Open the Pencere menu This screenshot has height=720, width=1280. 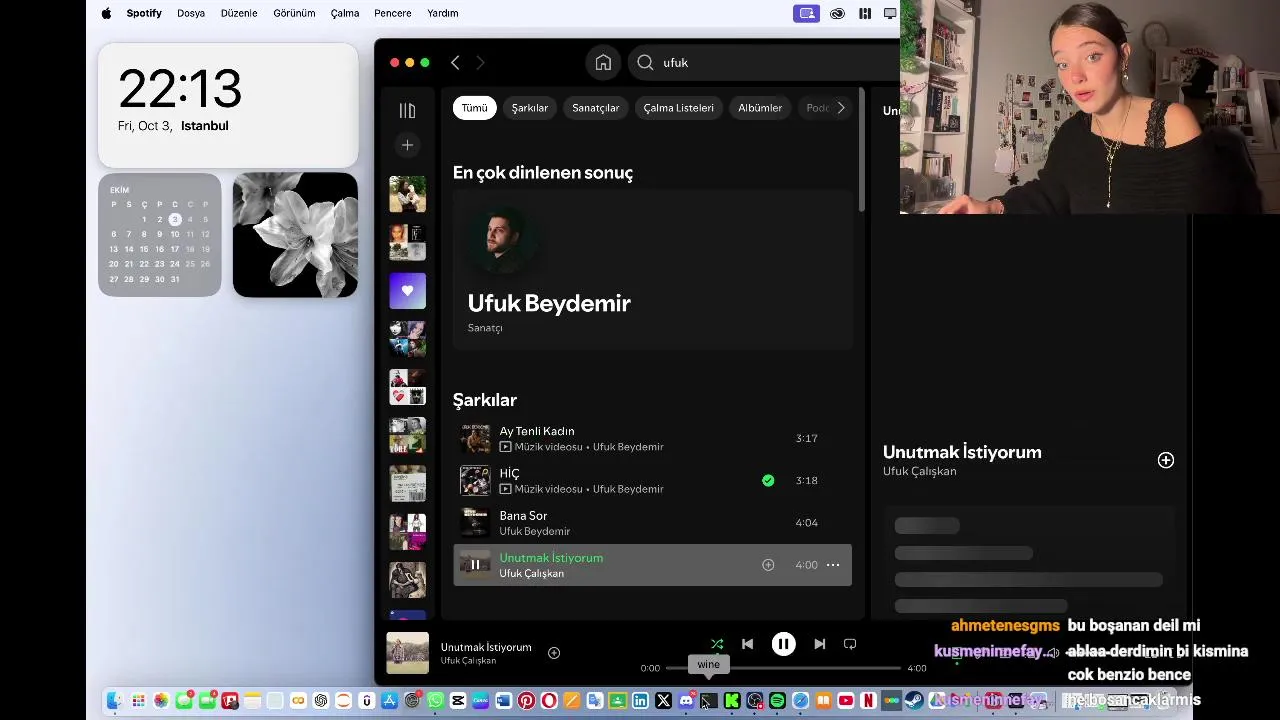[x=392, y=13]
